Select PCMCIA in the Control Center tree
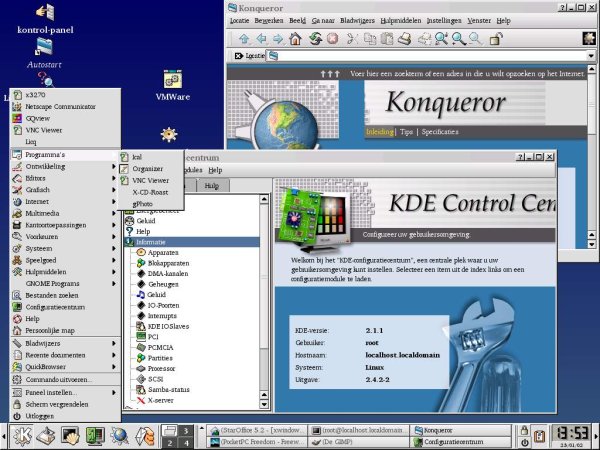 tap(155, 347)
